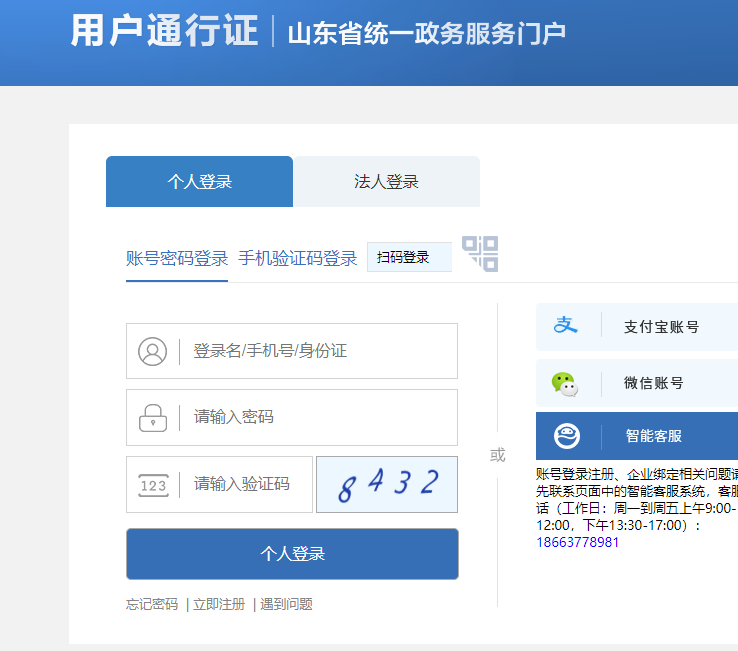Click the WeChat logo icon
Image resolution: width=738 pixels, height=651 pixels.
[565, 383]
